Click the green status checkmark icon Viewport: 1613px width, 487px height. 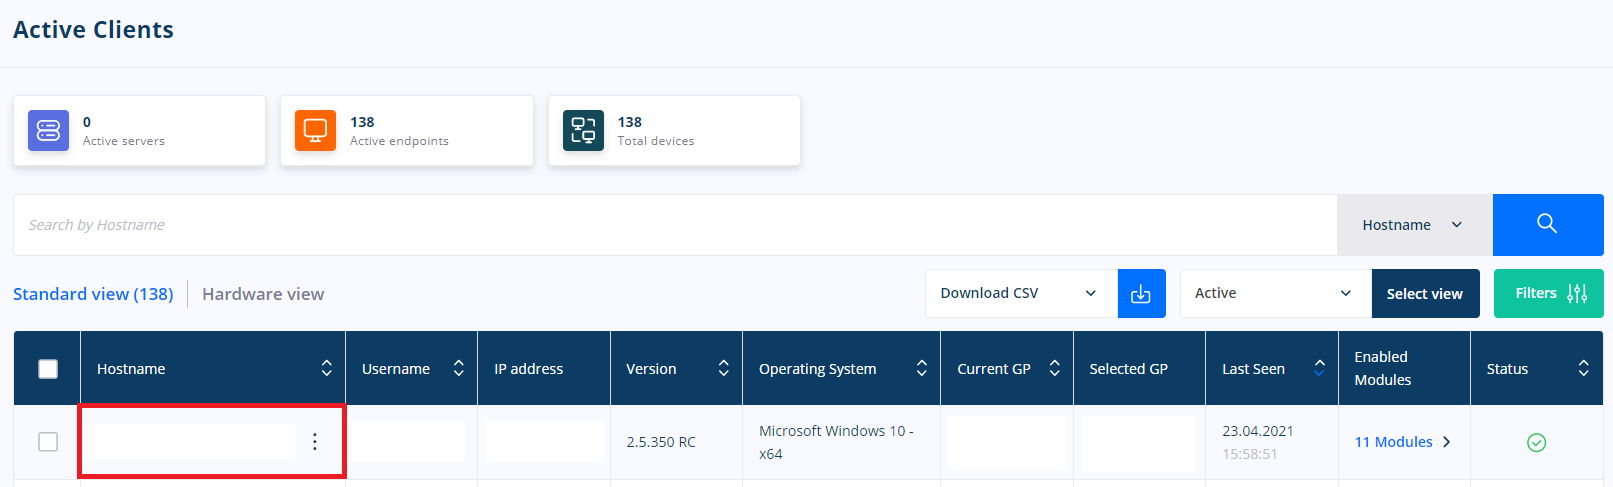click(1537, 442)
